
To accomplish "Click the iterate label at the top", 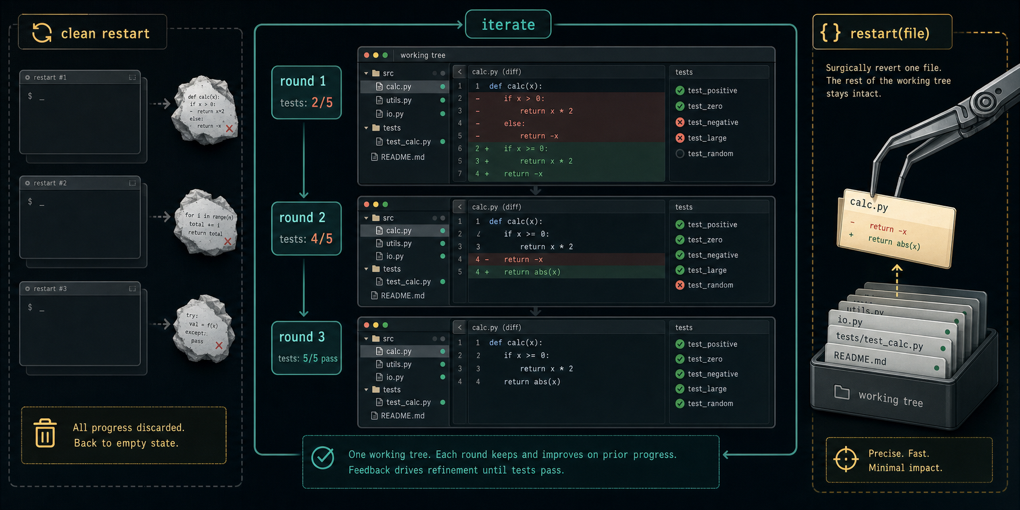I will click(508, 25).
